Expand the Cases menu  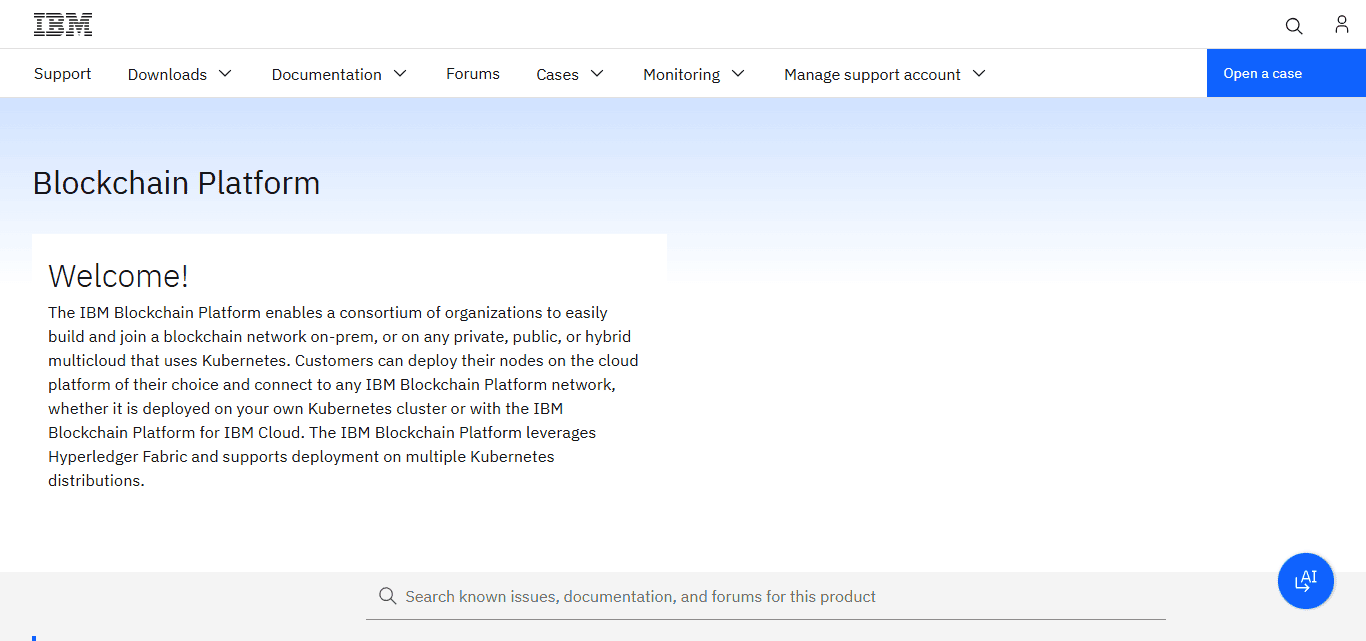click(x=570, y=74)
